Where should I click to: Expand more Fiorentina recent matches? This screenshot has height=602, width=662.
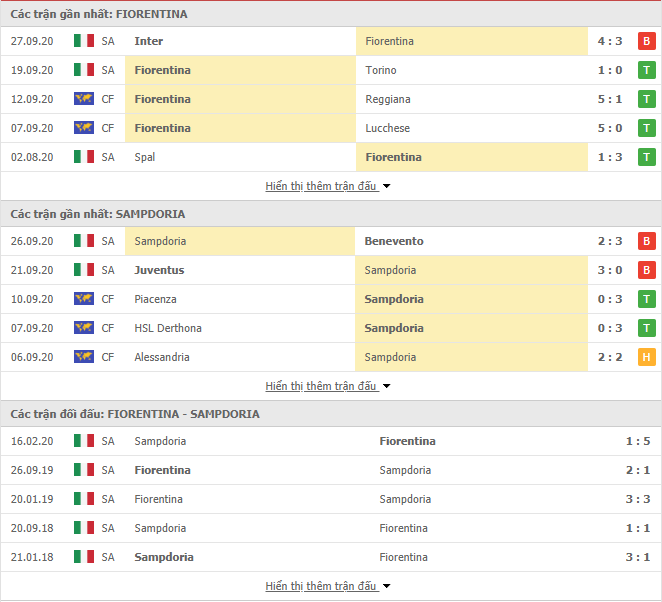pyautogui.click(x=328, y=186)
